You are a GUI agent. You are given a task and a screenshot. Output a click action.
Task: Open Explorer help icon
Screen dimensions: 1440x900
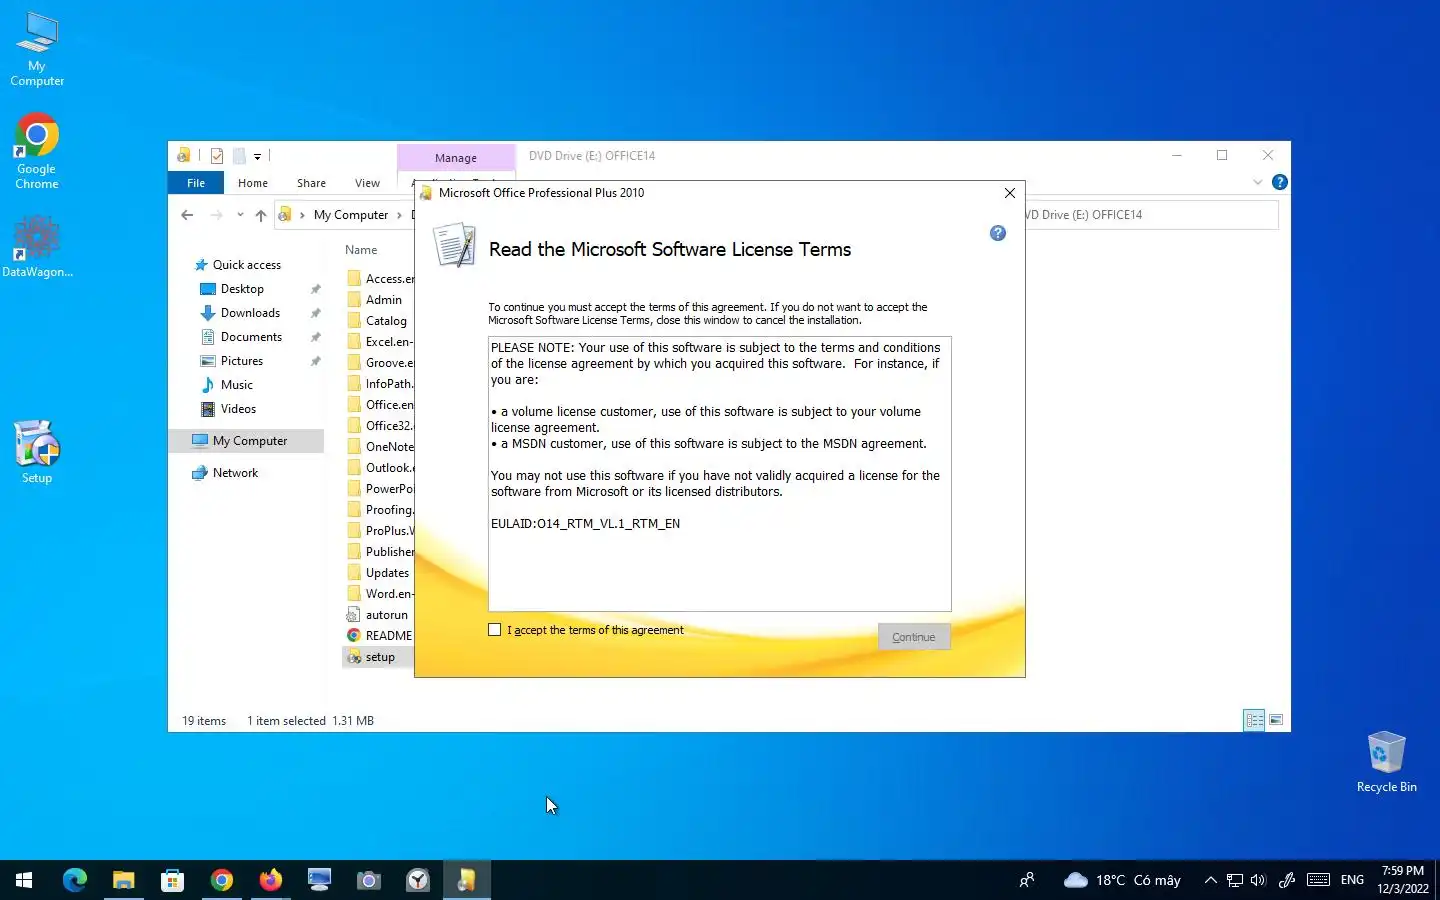[x=1279, y=182]
